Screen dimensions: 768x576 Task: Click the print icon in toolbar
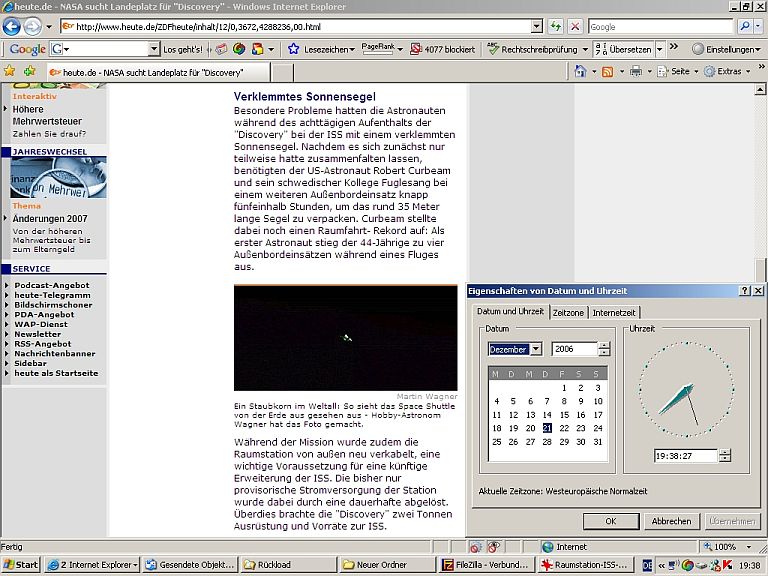[x=635, y=72]
